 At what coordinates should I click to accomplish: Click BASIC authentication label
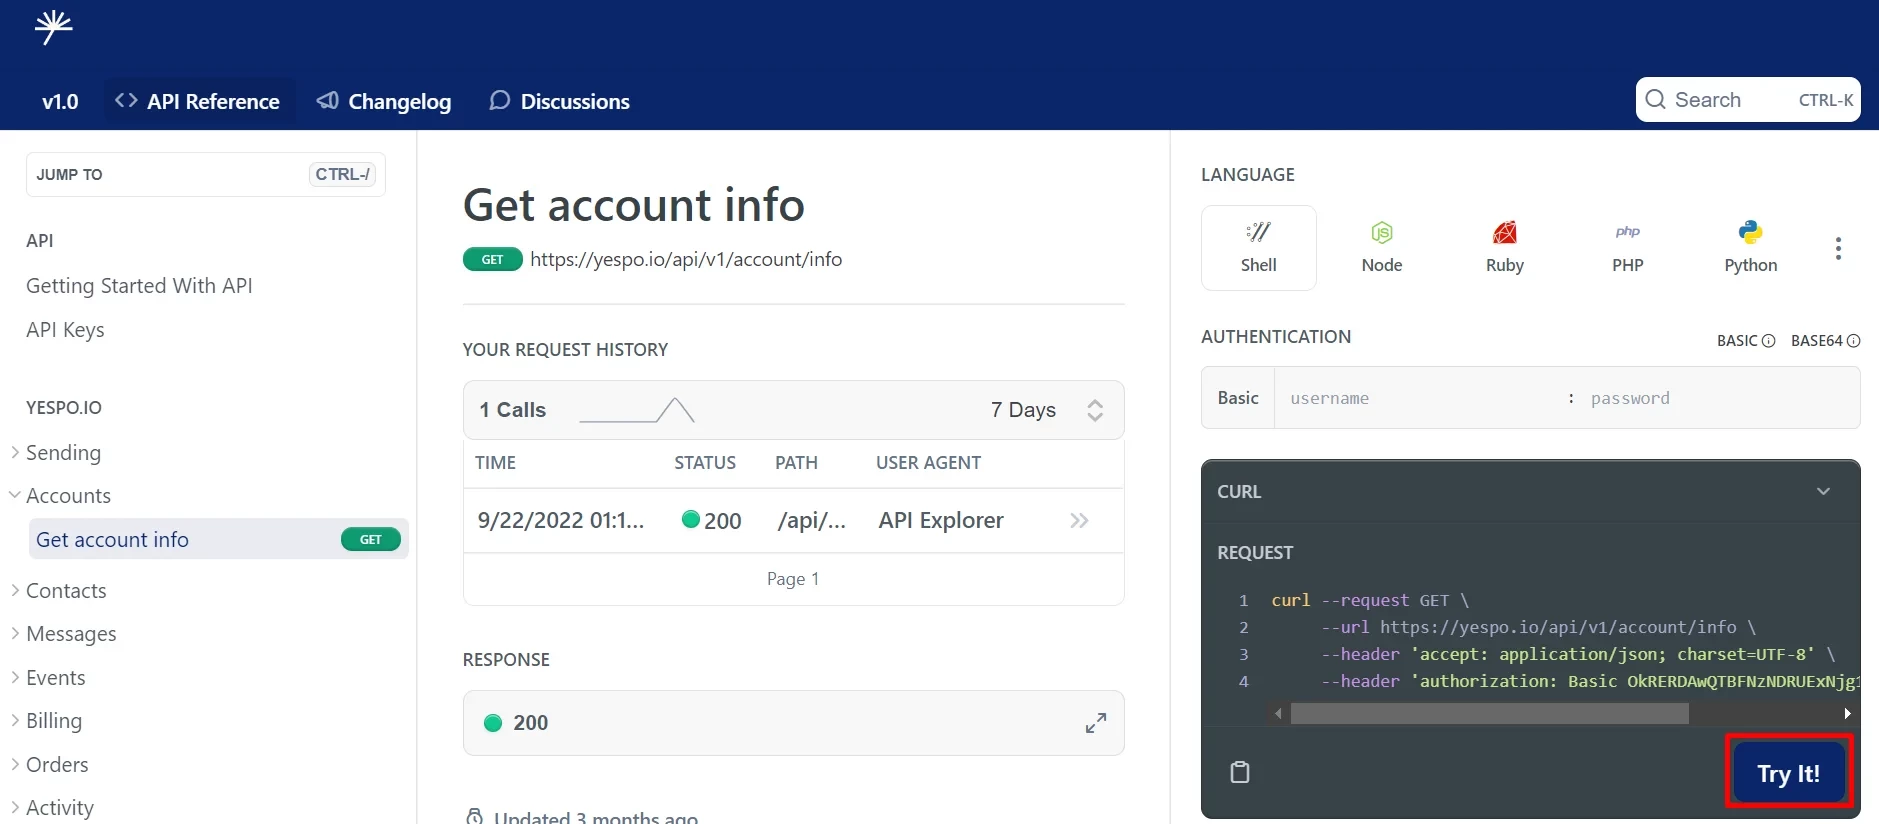[1737, 341]
